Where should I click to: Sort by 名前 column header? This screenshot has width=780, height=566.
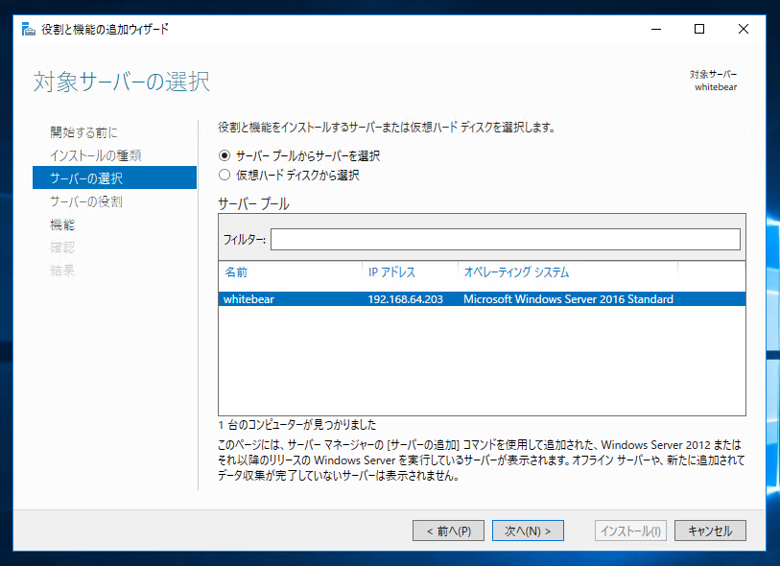tap(236, 272)
